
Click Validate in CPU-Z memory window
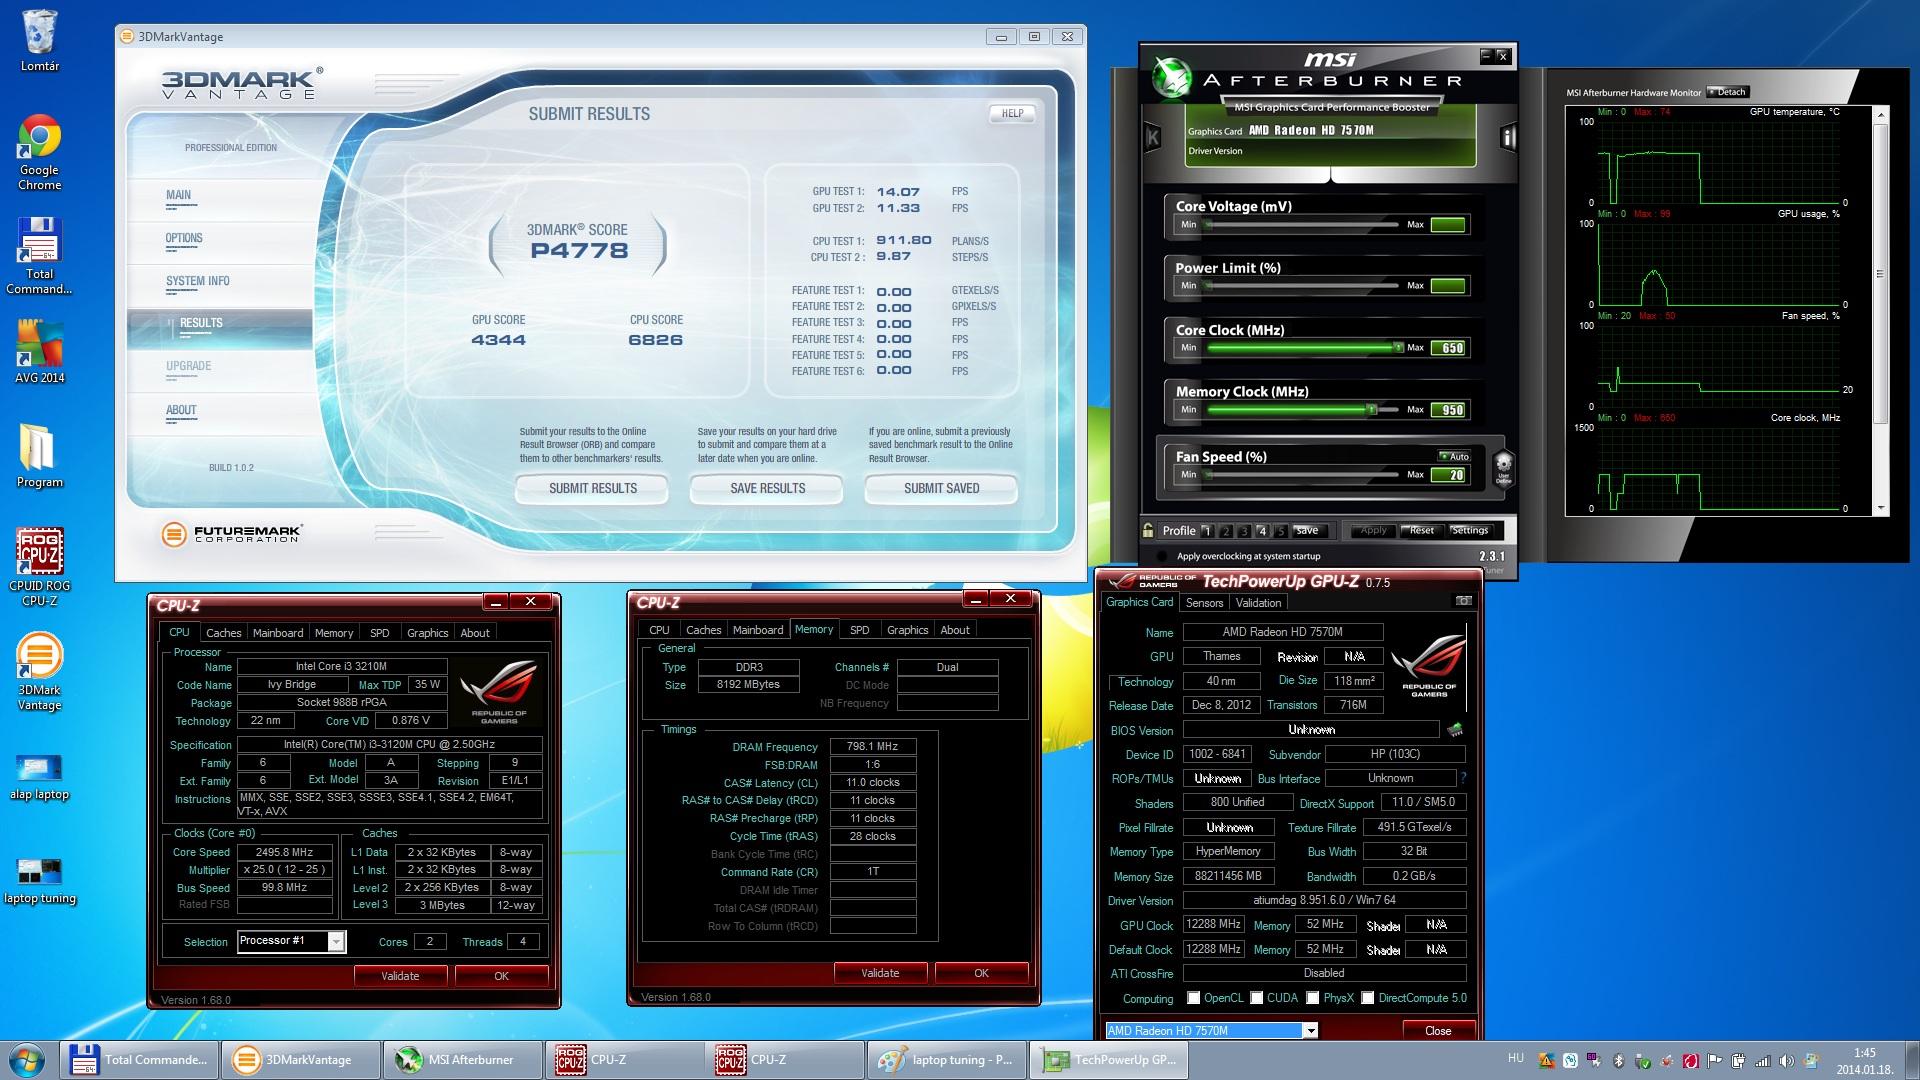[x=880, y=973]
